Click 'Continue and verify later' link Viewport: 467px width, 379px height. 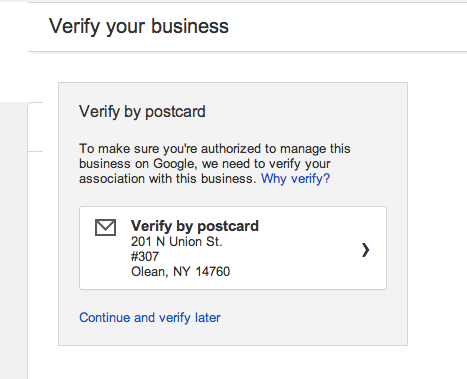click(150, 317)
